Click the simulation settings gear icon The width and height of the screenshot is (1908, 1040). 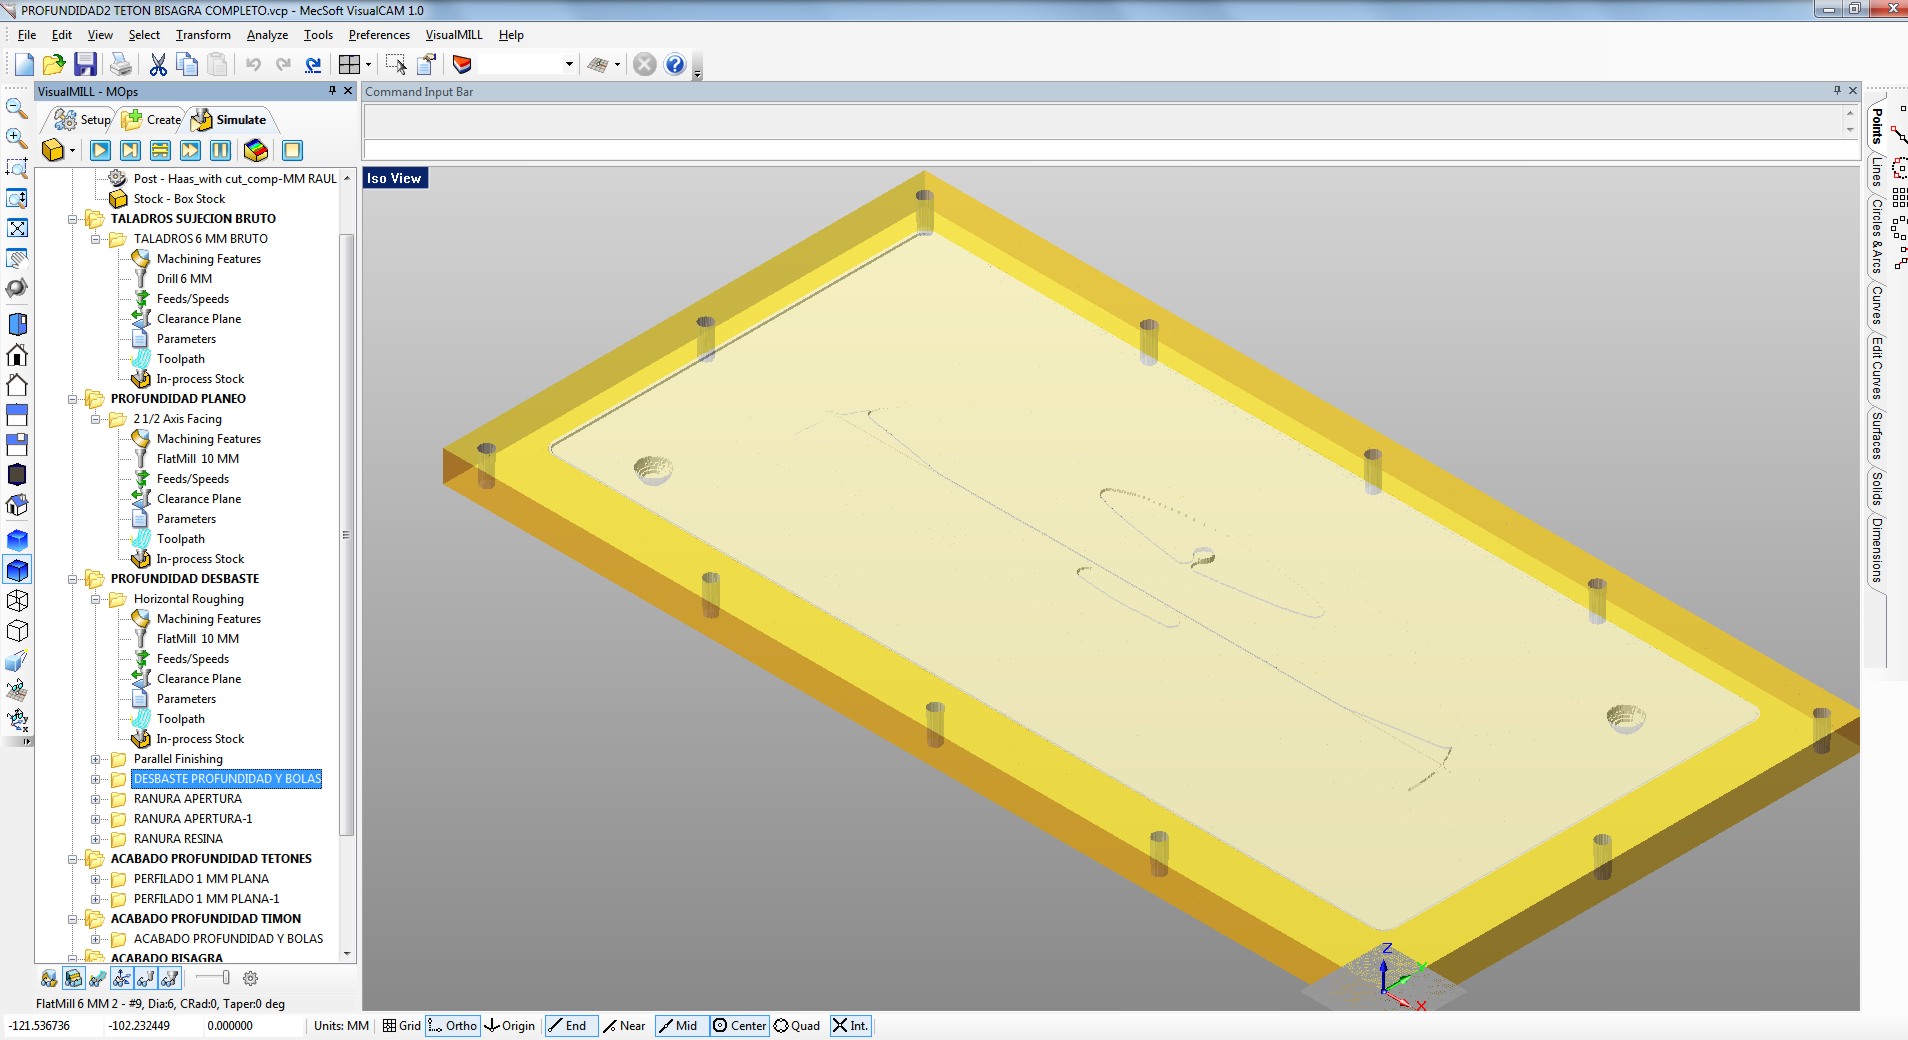coord(251,978)
